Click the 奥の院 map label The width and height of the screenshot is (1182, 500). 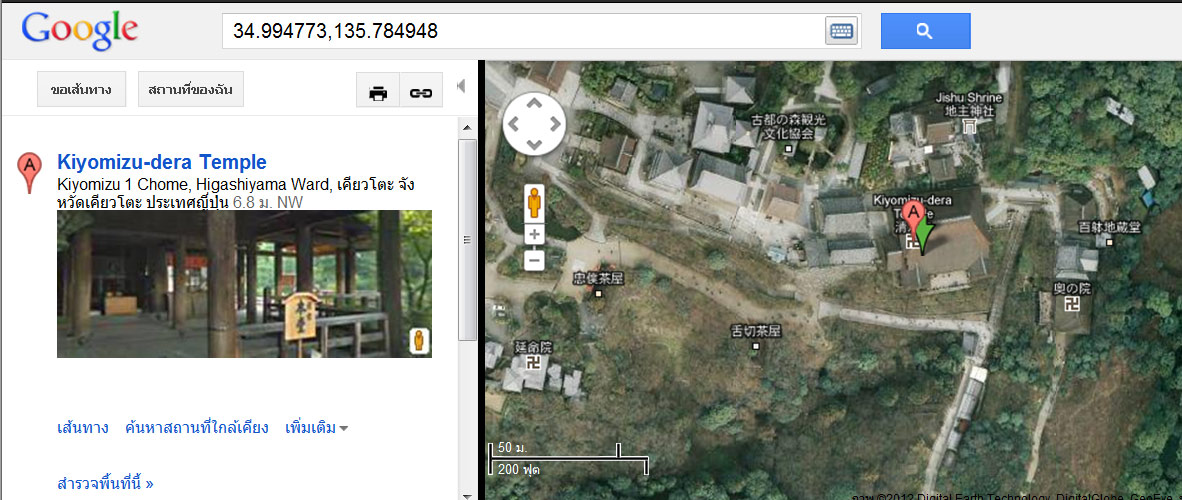(x=1071, y=289)
